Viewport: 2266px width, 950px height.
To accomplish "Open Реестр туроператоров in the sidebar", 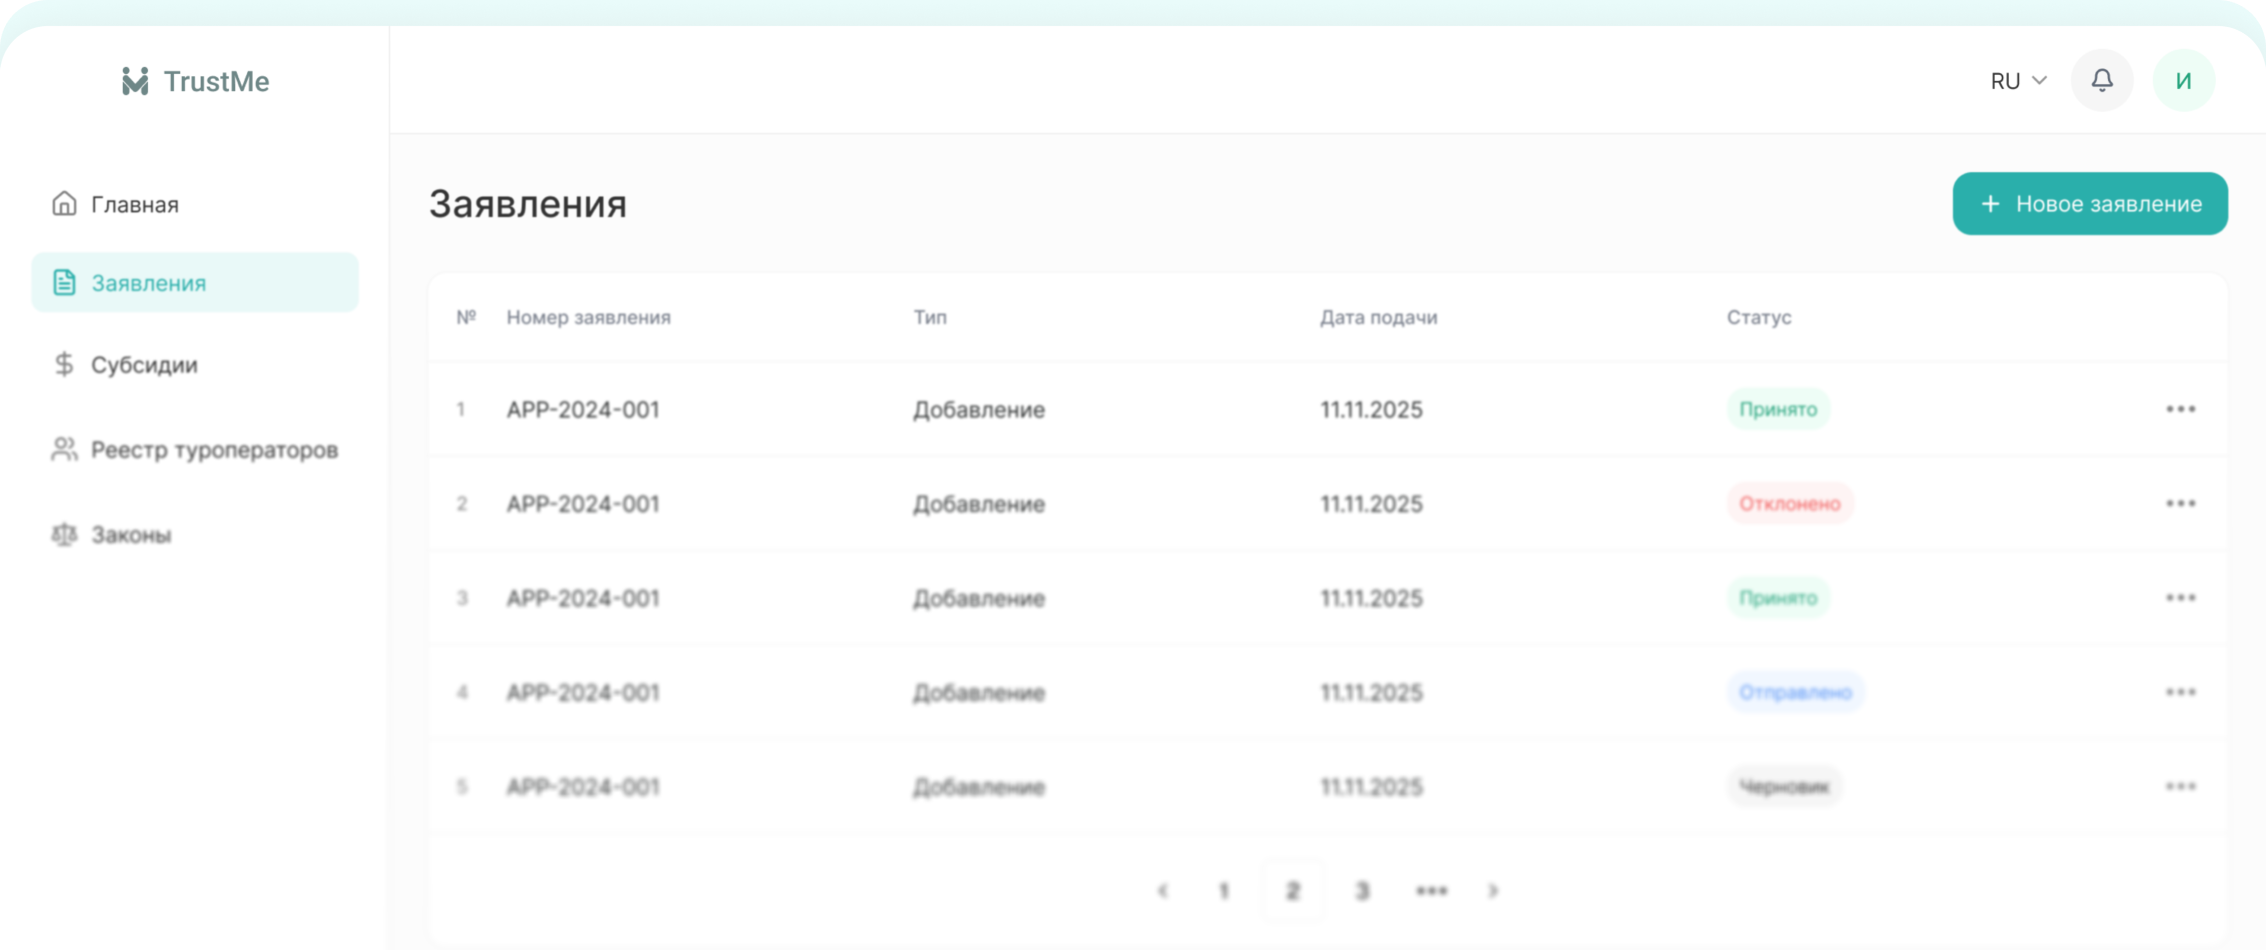I will tap(213, 450).
